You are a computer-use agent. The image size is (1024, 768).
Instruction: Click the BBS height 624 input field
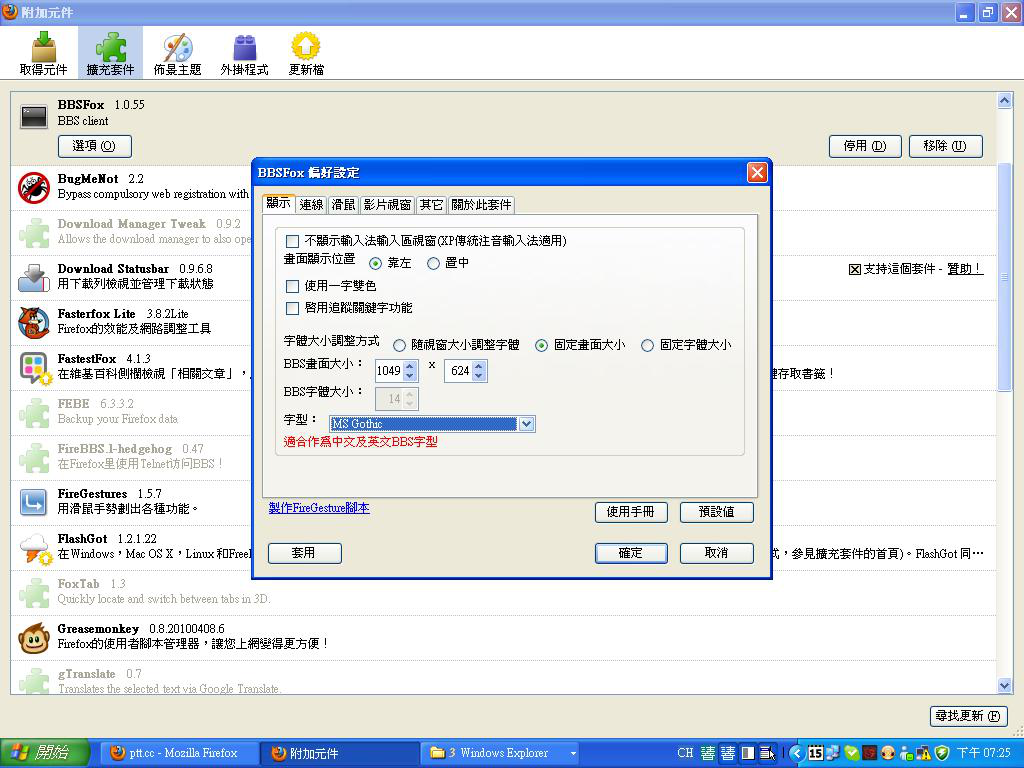(458, 371)
